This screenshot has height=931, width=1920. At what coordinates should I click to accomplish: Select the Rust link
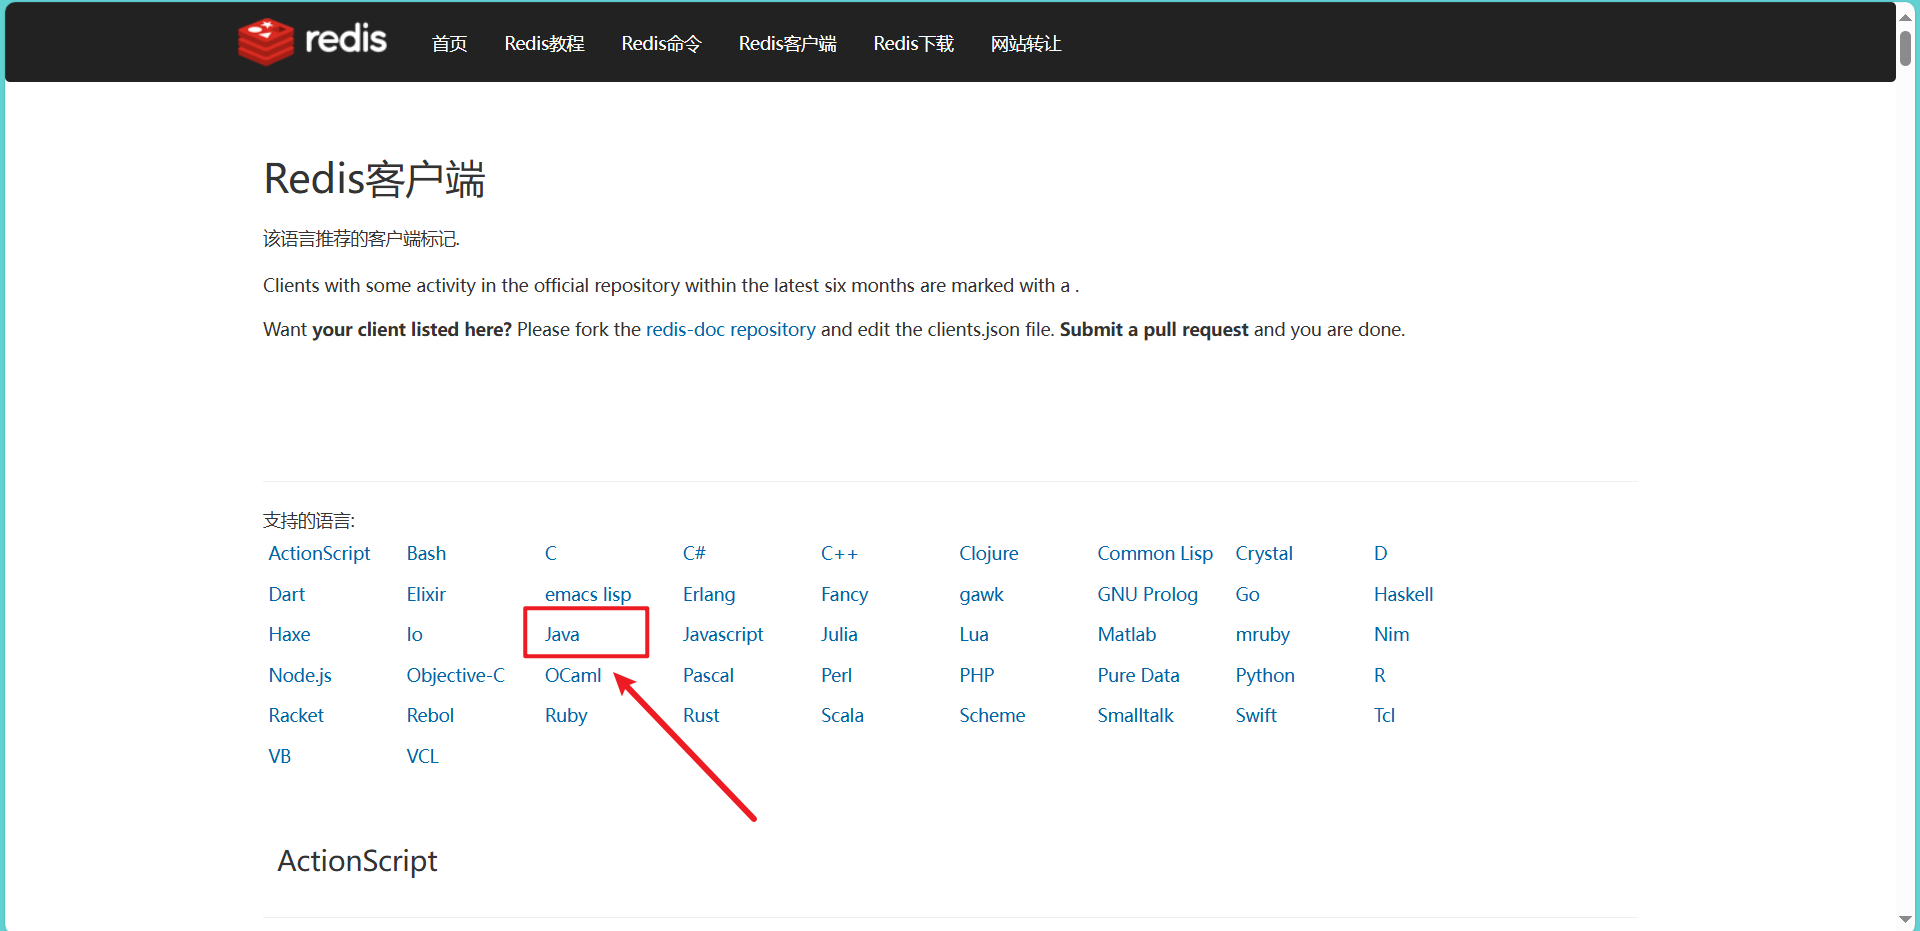(x=701, y=716)
